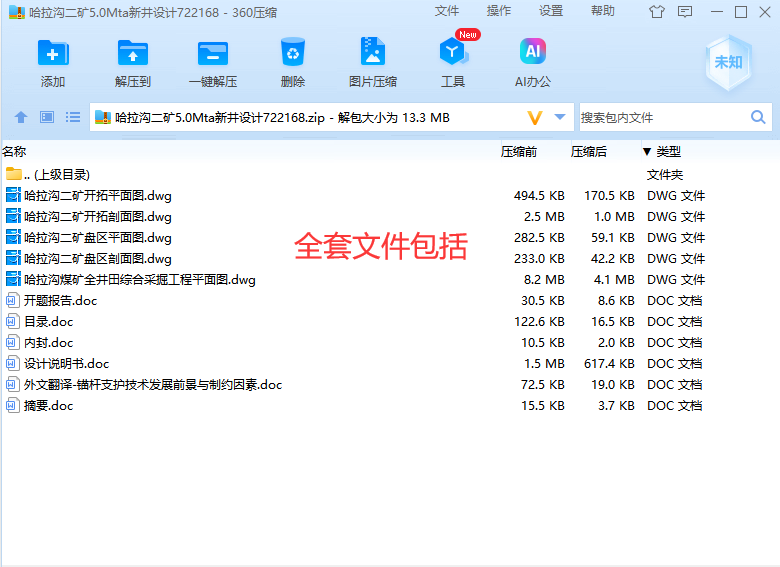Click the 一键解压 one-click extract icon

pyautogui.click(x=213, y=53)
